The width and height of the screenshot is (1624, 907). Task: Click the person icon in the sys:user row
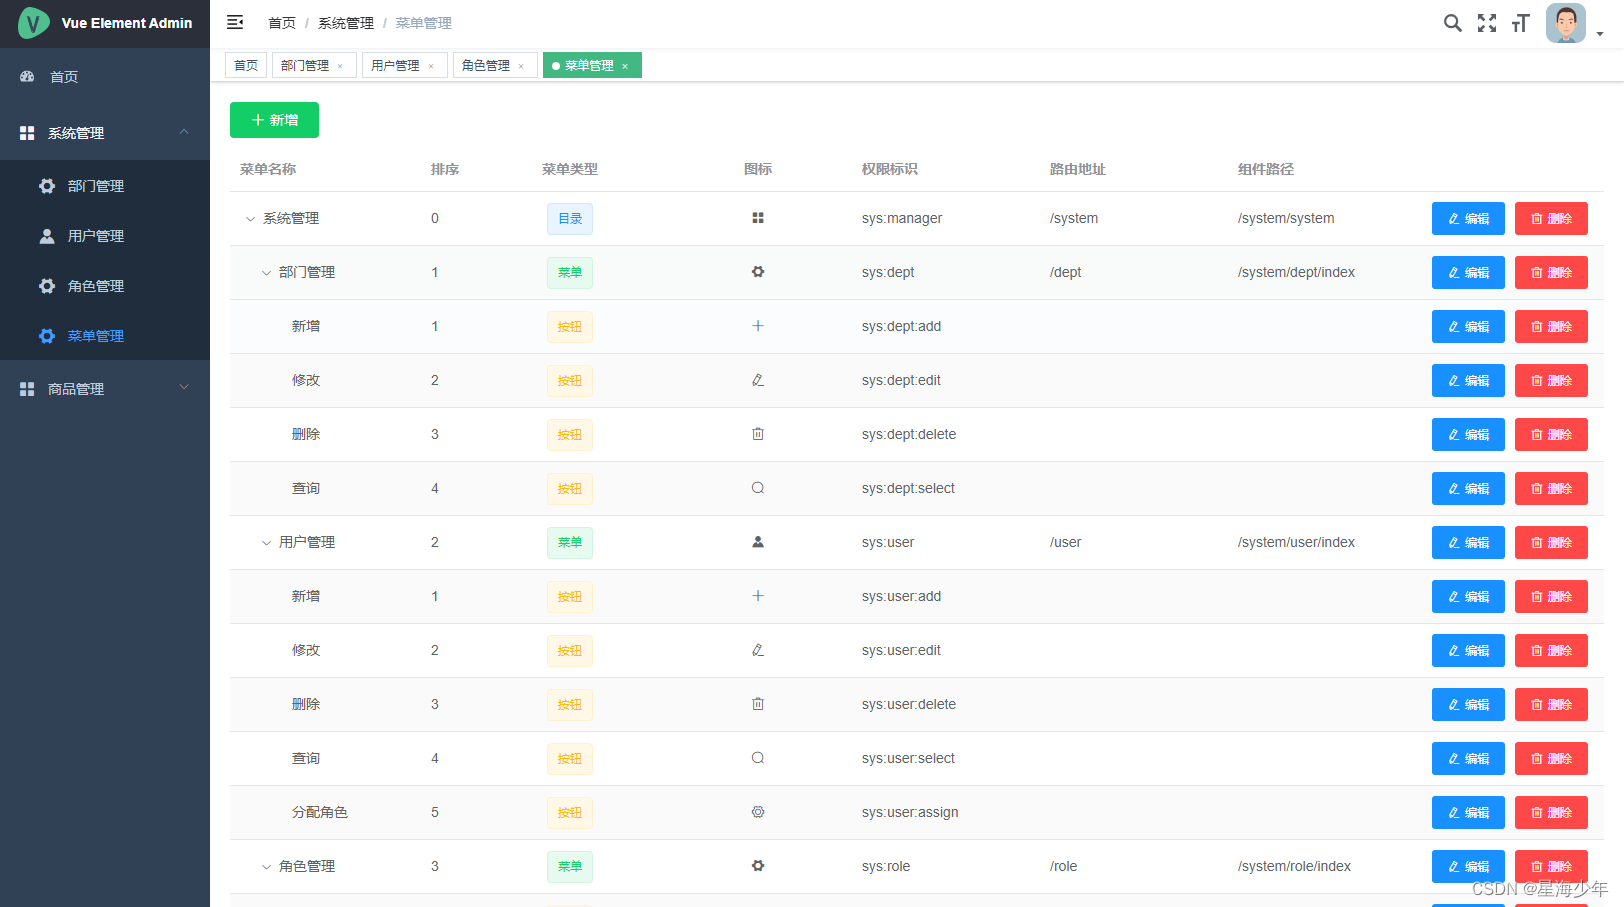pyautogui.click(x=758, y=542)
